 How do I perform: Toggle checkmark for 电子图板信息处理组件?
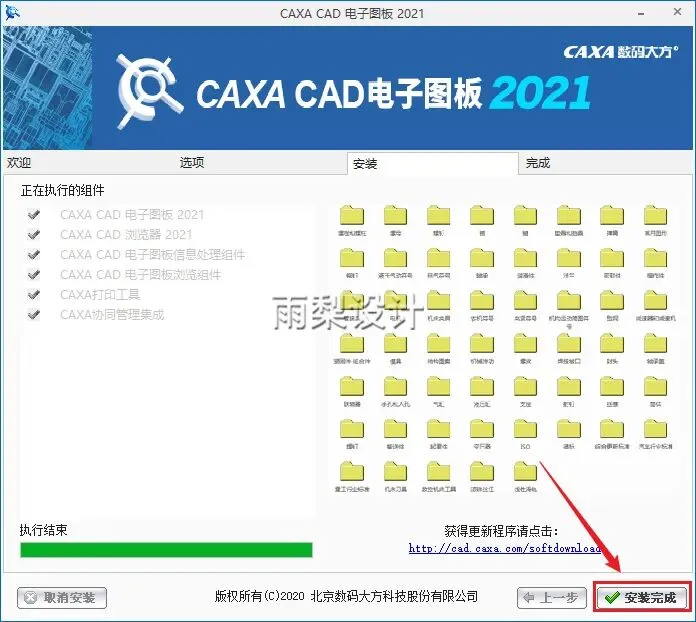point(34,254)
